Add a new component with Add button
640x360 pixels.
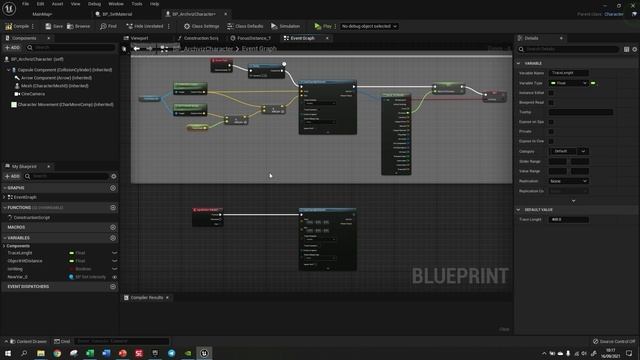click(x=12, y=48)
